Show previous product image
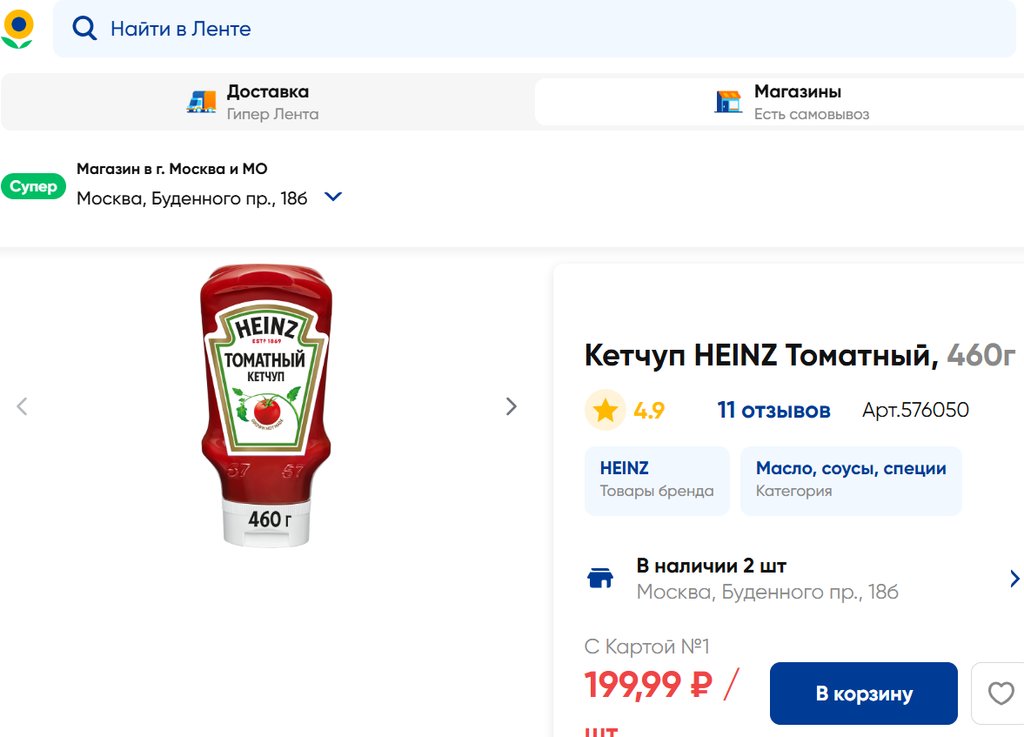 [22, 406]
